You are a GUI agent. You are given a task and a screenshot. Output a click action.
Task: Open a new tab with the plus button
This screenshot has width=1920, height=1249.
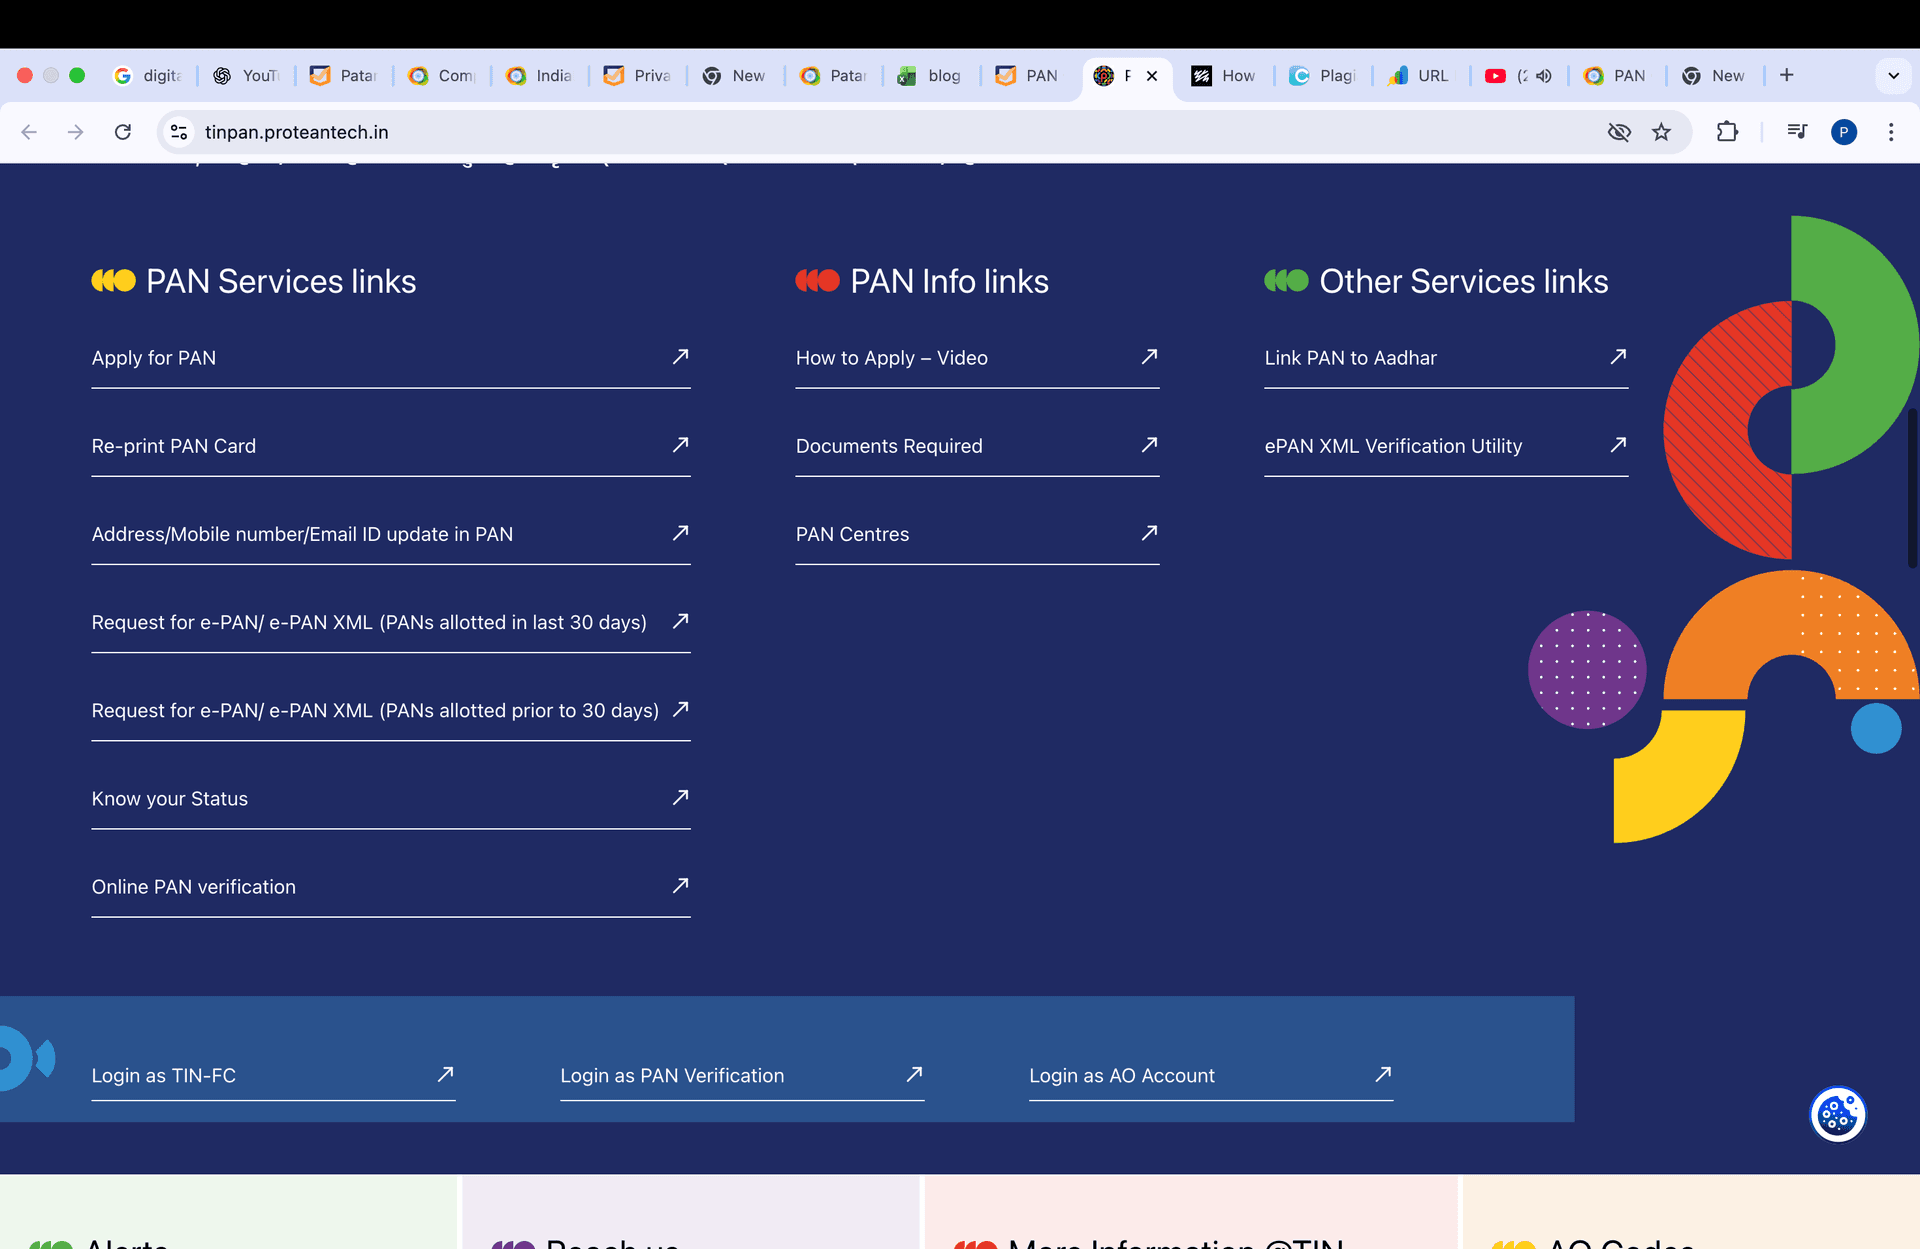tap(1786, 75)
